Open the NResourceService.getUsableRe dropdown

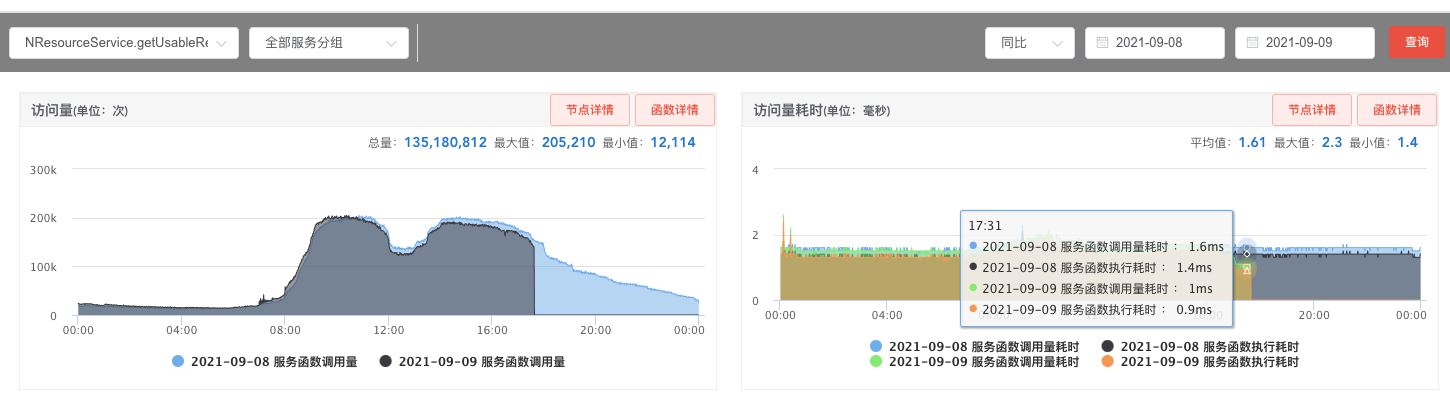tap(124, 43)
